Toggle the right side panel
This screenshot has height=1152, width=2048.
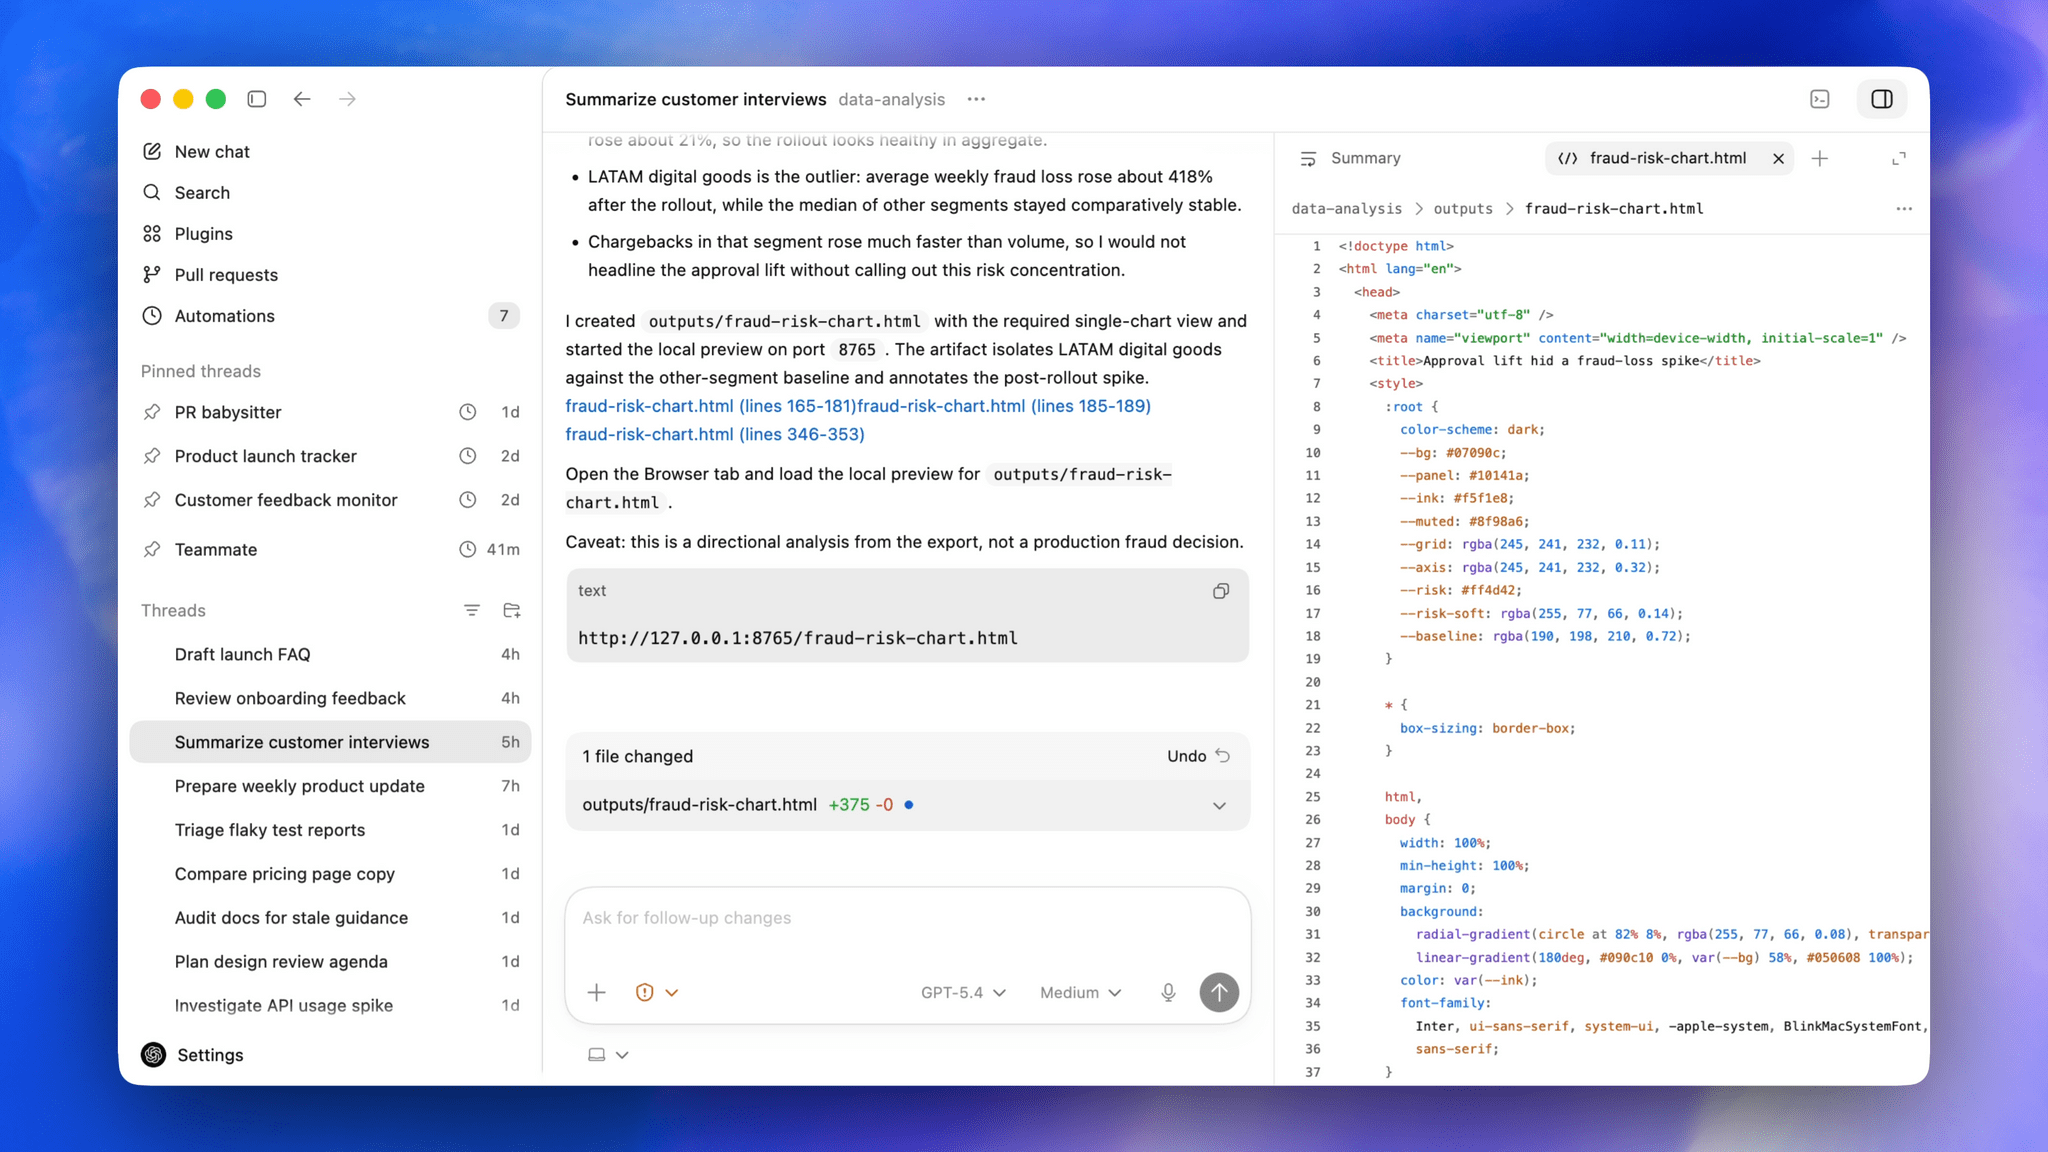click(x=1883, y=99)
